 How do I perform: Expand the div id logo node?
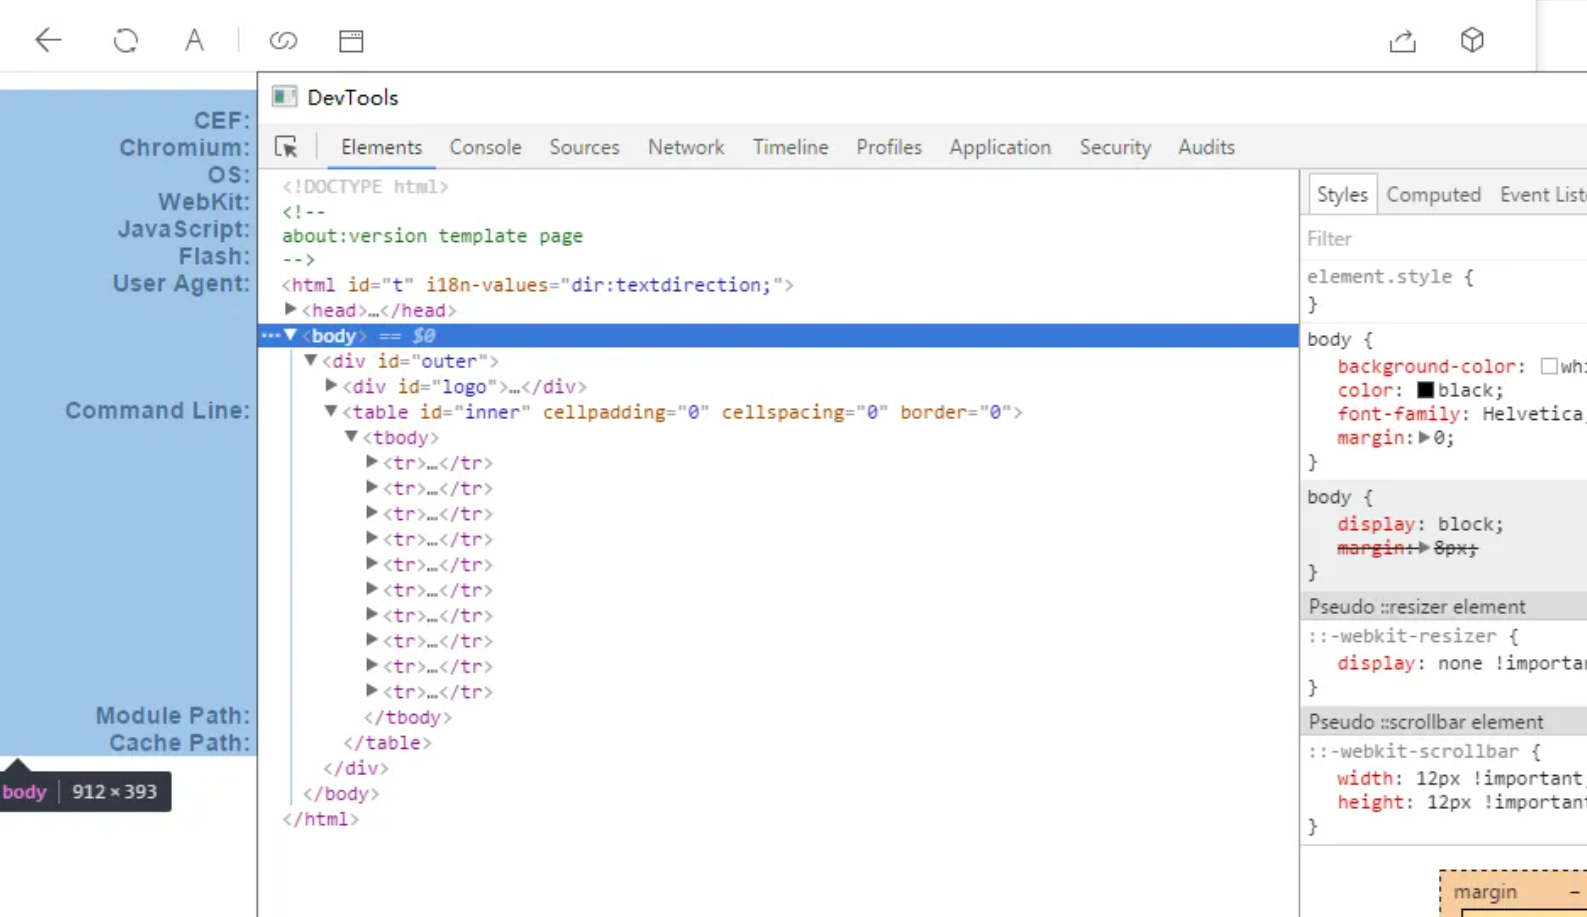[x=331, y=385]
